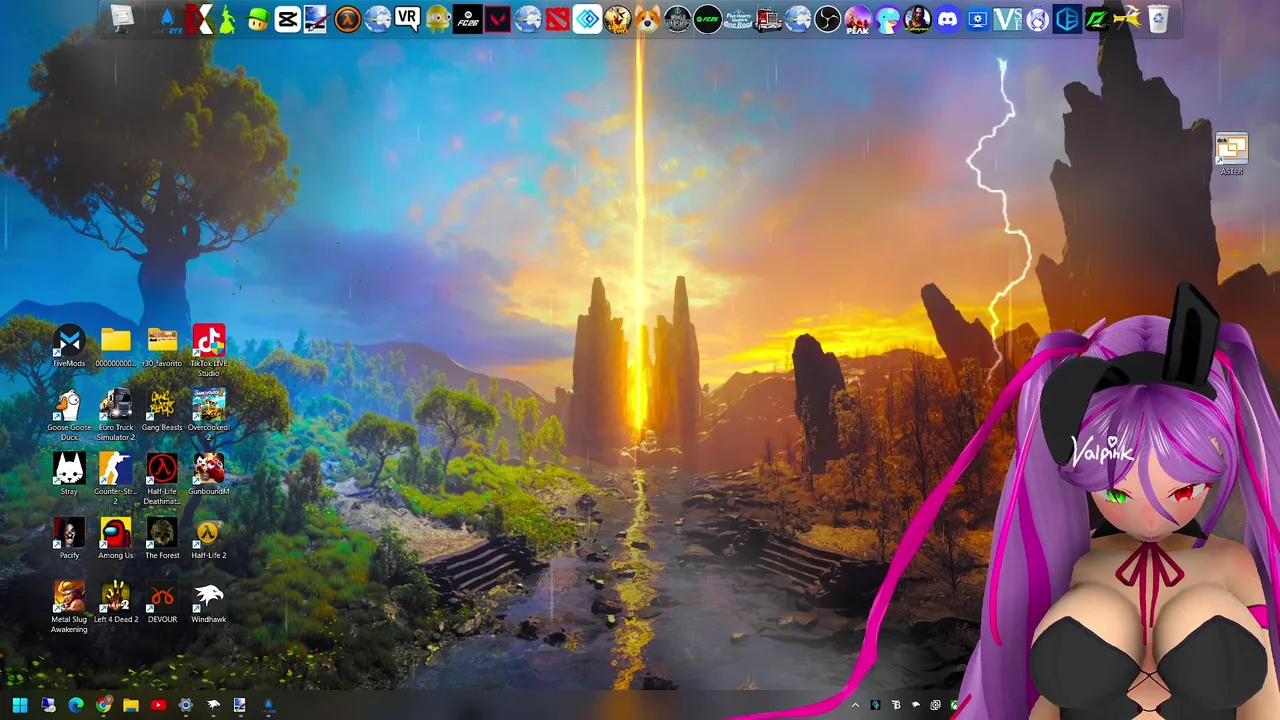
Task: Select the DEVOUR desktop icon
Action: tap(162, 602)
